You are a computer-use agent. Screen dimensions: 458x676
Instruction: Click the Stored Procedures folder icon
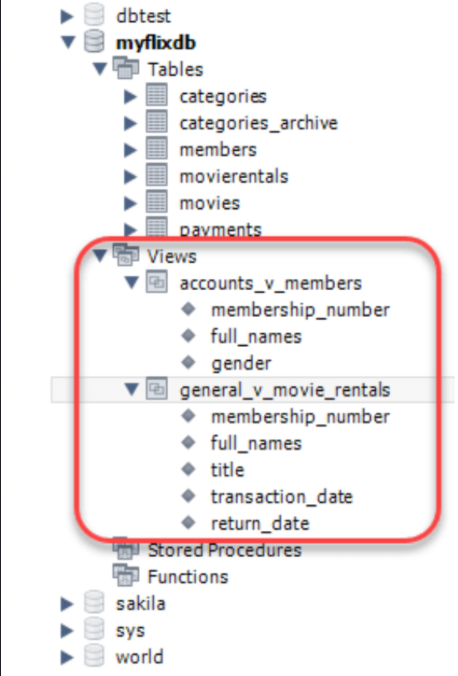[125, 549]
